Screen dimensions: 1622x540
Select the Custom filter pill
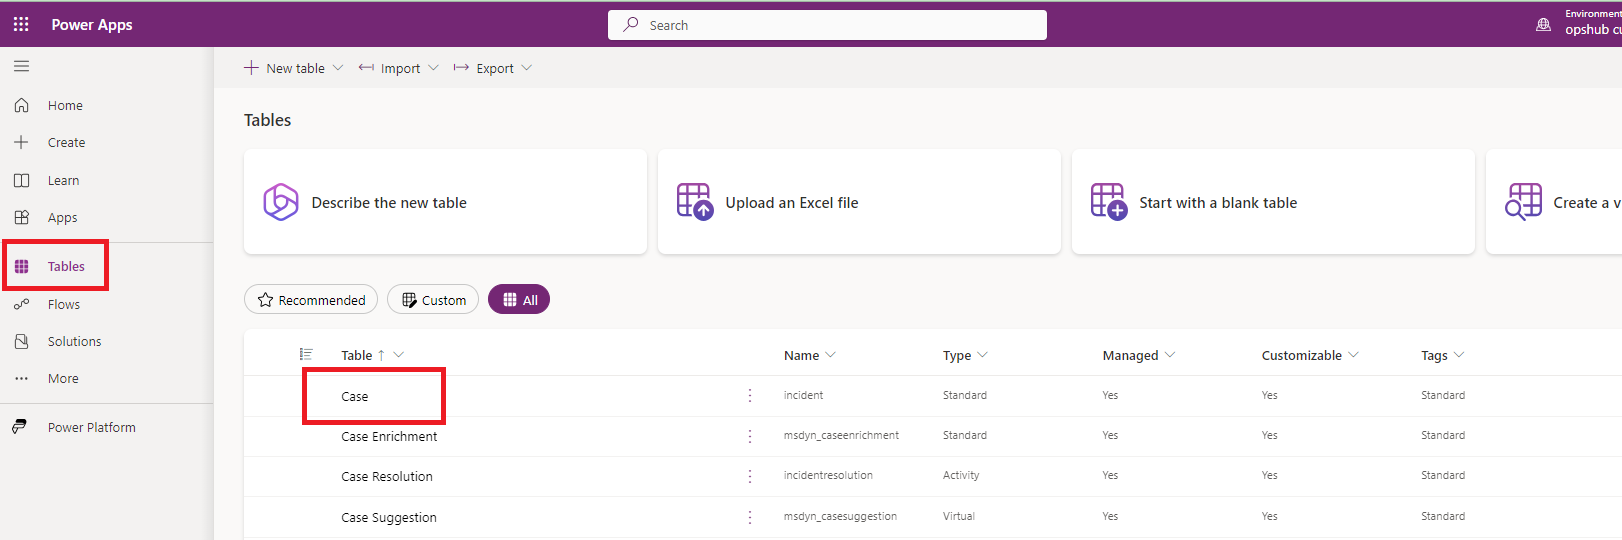pos(433,300)
